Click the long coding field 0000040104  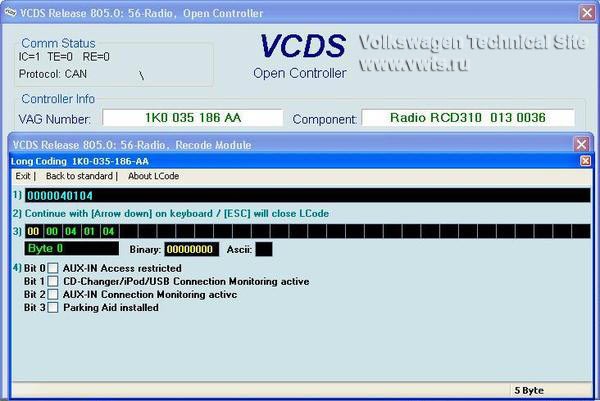pyautogui.click(x=308, y=196)
